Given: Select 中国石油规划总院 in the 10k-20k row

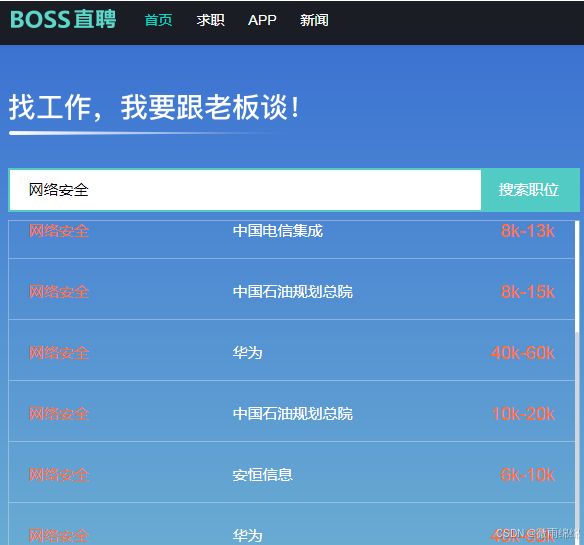Looking at the screenshot, I should 293,414.
